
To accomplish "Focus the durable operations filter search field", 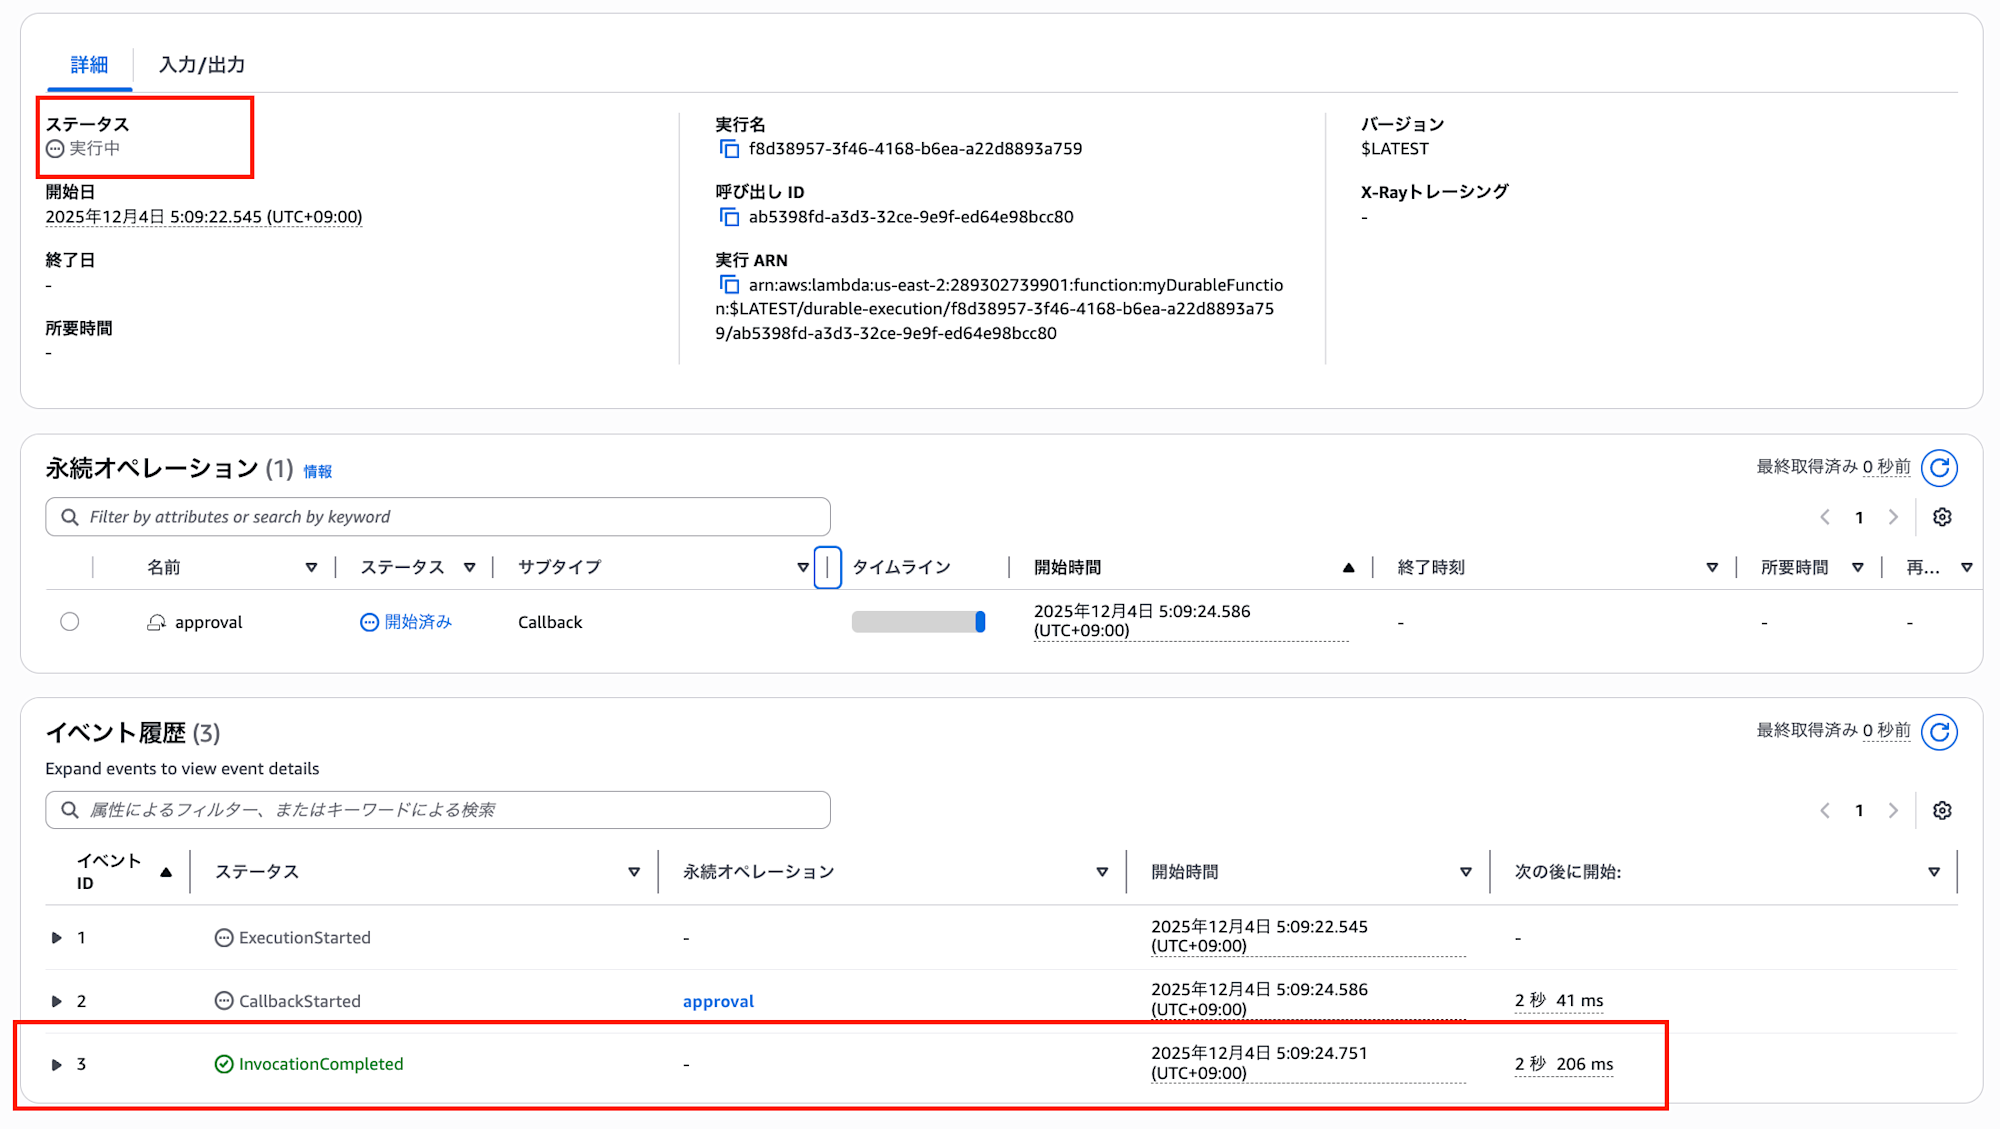I will pos(438,517).
